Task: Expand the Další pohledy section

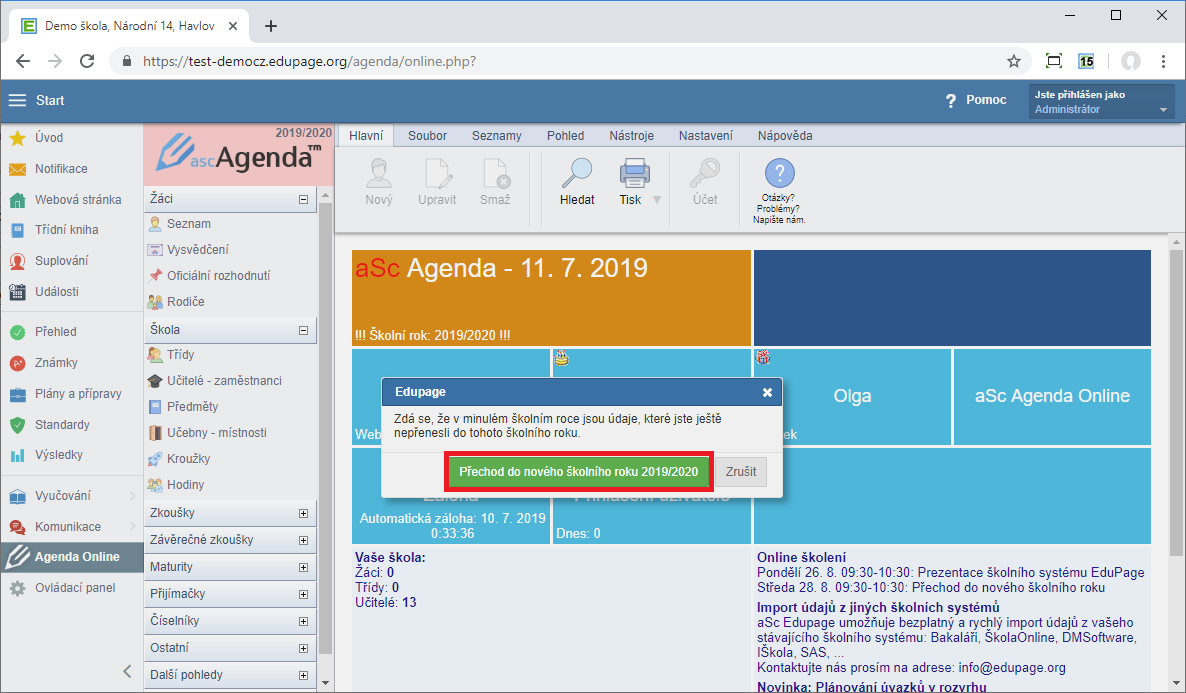Action: click(303, 676)
